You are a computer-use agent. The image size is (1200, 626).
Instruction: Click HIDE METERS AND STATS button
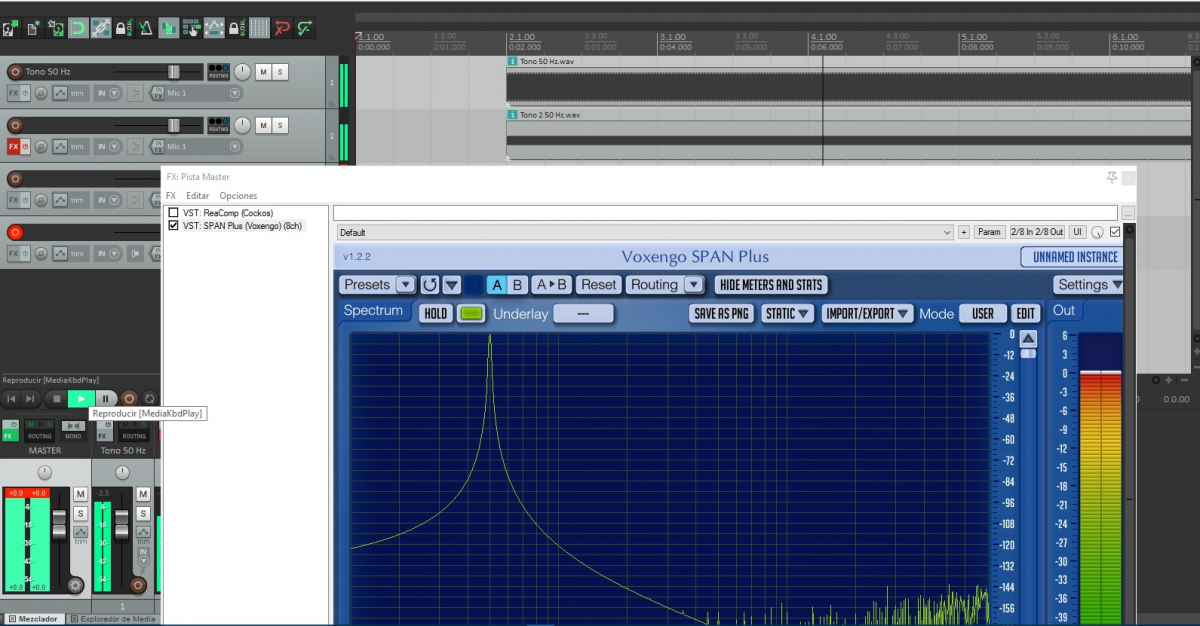click(x=771, y=285)
